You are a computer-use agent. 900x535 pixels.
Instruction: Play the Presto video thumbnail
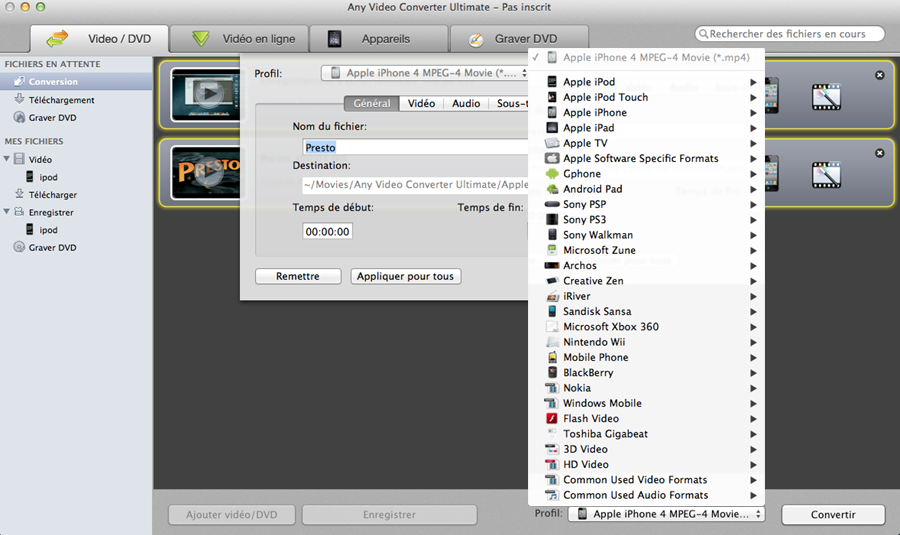pyautogui.click(x=208, y=172)
